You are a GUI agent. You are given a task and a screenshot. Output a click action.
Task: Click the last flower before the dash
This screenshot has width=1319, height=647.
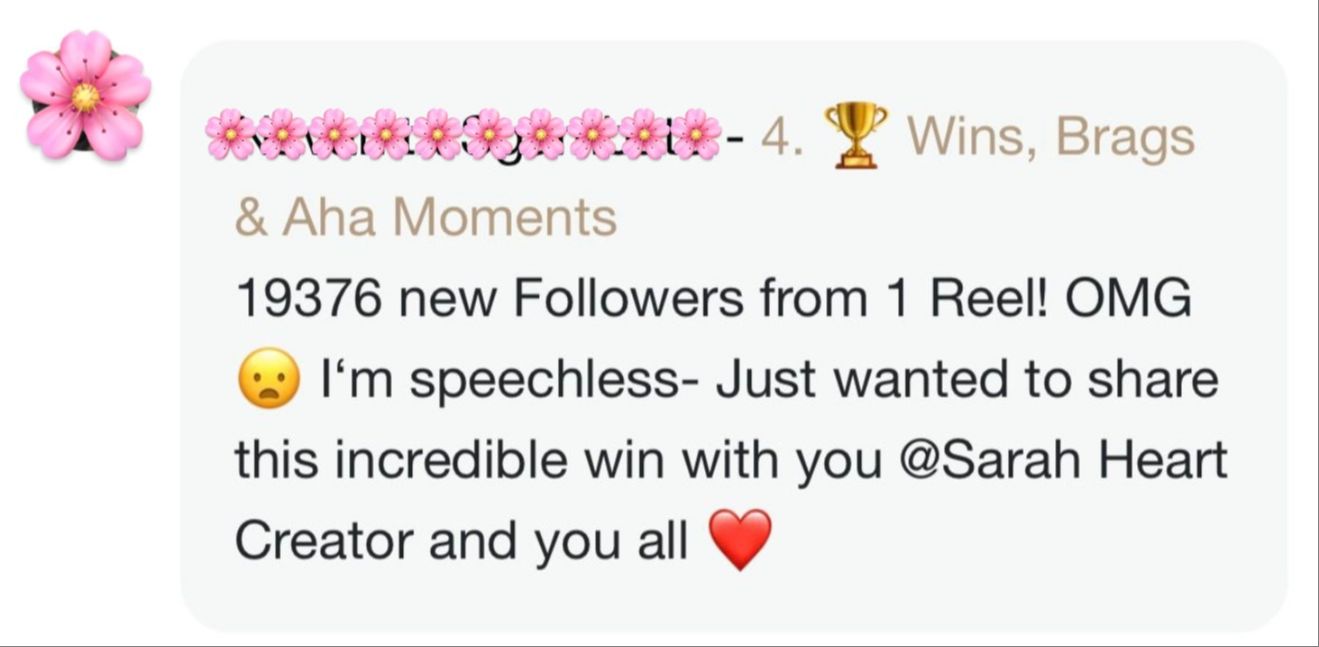click(696, 135)
